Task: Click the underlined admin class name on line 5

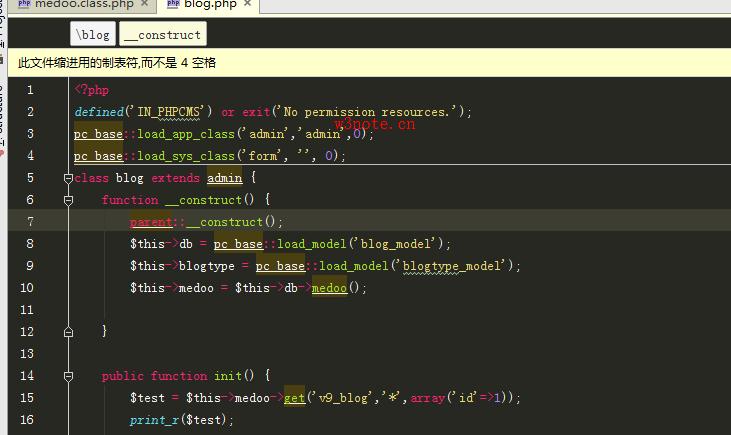Action: pyautogui.click(x=225, y=178)
